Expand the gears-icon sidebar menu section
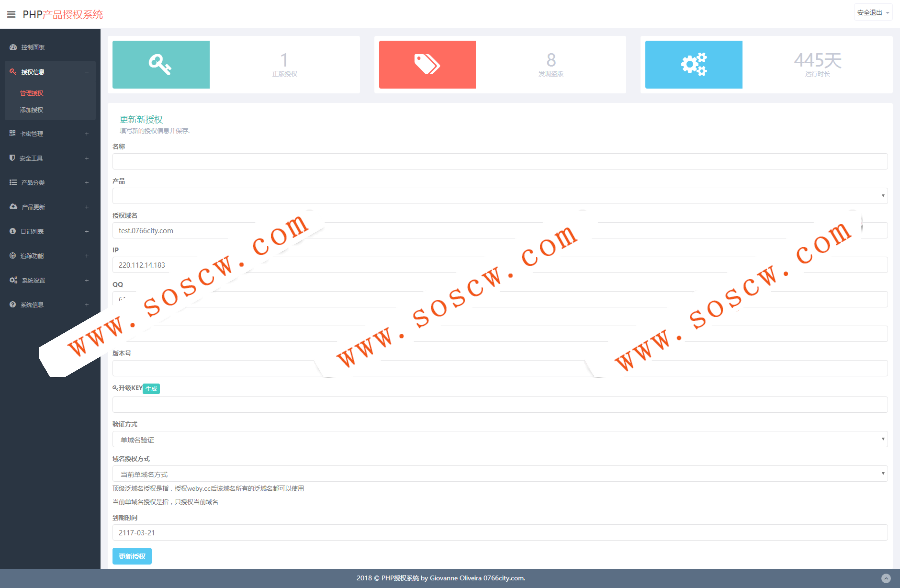 click(x=50, y=280)
